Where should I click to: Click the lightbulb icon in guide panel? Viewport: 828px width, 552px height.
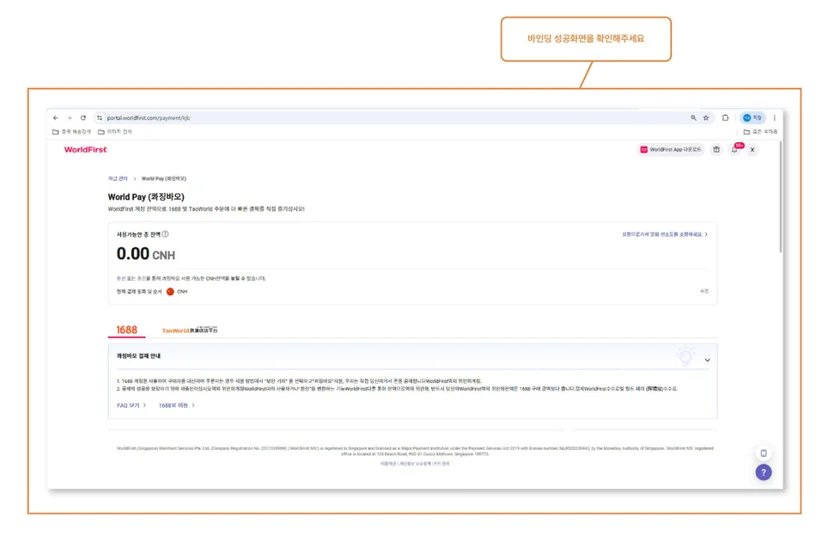(x=686, y=356)
